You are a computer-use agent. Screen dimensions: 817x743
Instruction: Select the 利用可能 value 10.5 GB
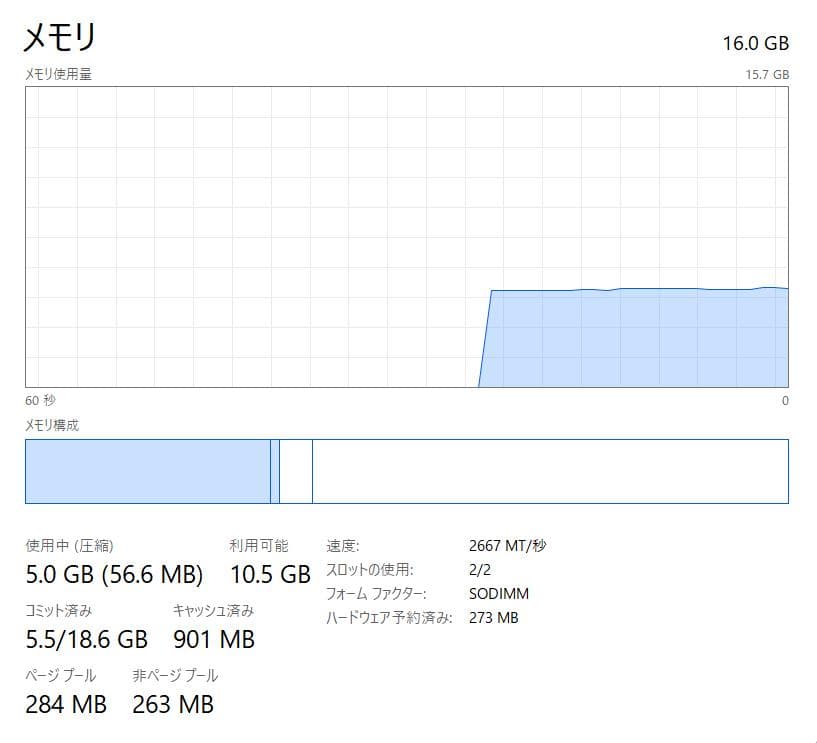(x=268, y=575)
